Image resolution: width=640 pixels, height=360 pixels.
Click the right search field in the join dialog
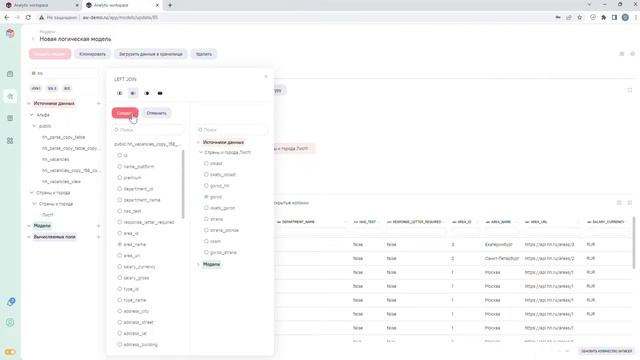click(232, 130)
